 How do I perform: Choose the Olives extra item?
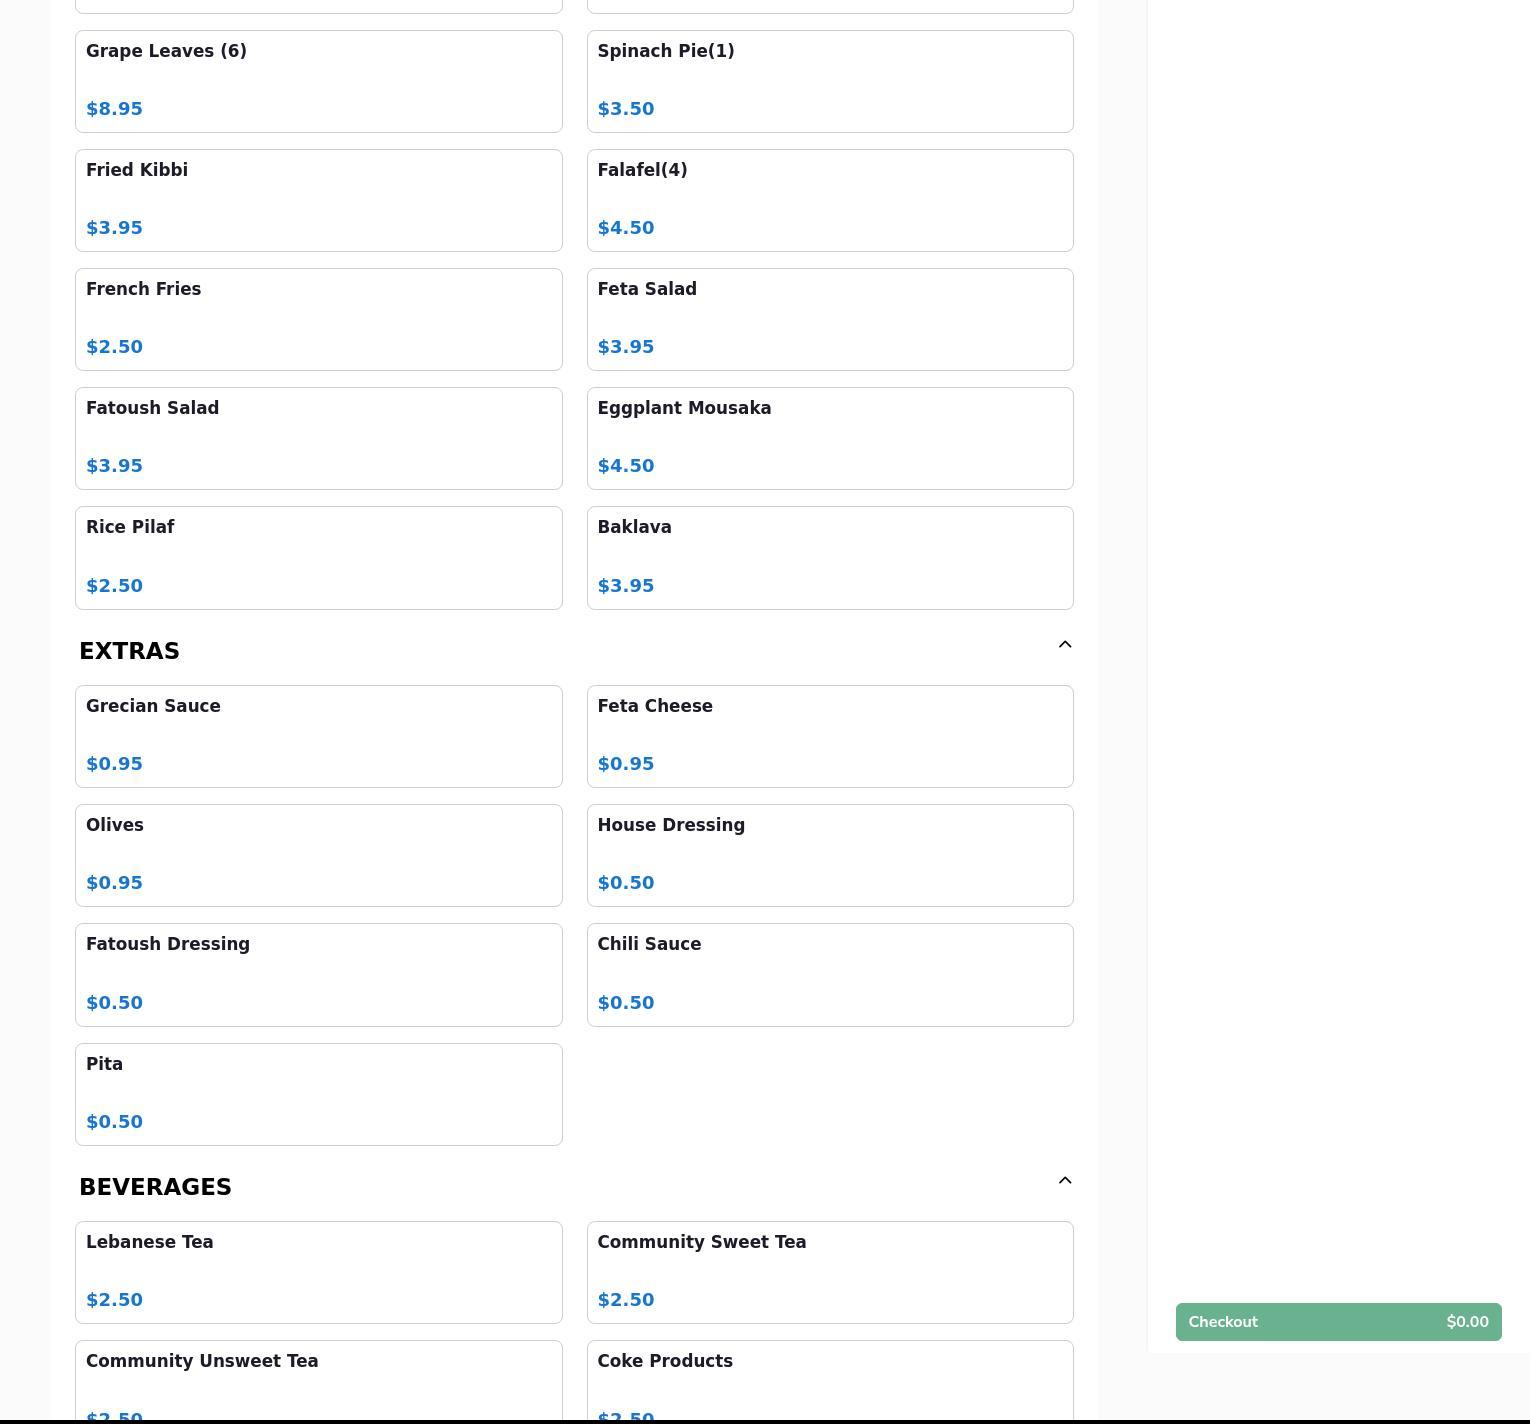(x=318, y=855)
